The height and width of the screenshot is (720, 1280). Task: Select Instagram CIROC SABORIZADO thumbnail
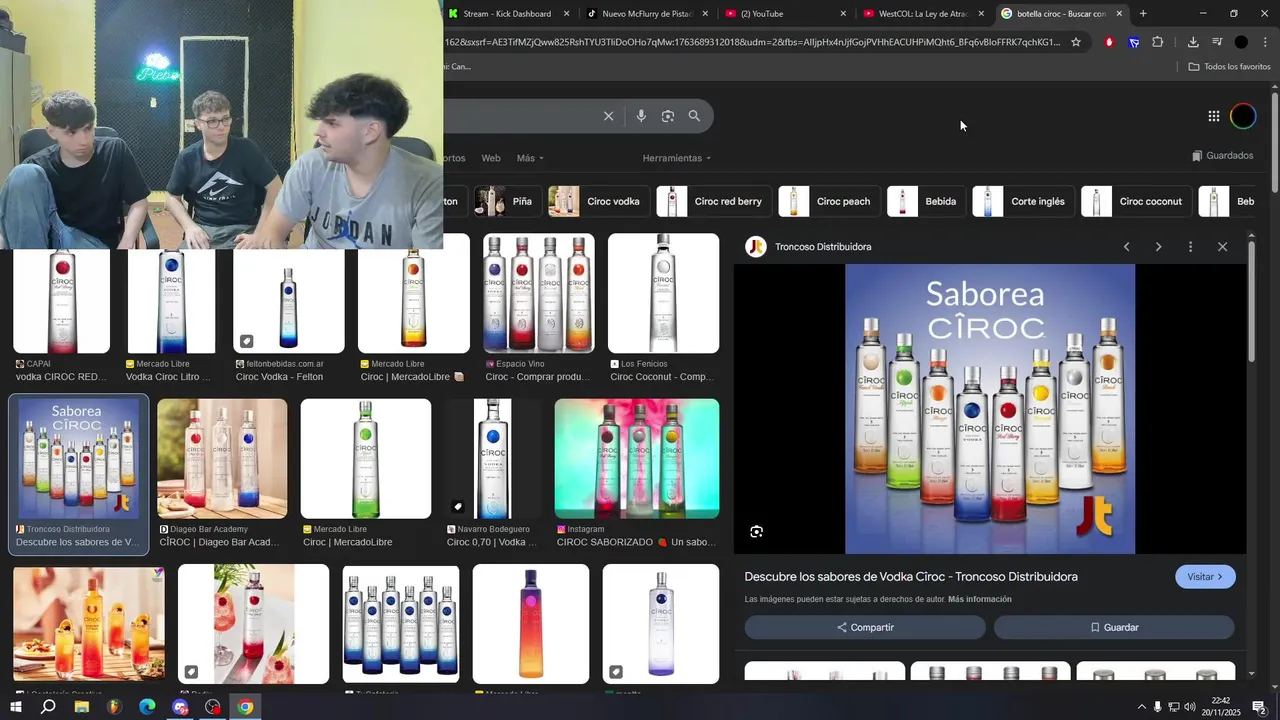pyautogui.click(x=637, y=459)
